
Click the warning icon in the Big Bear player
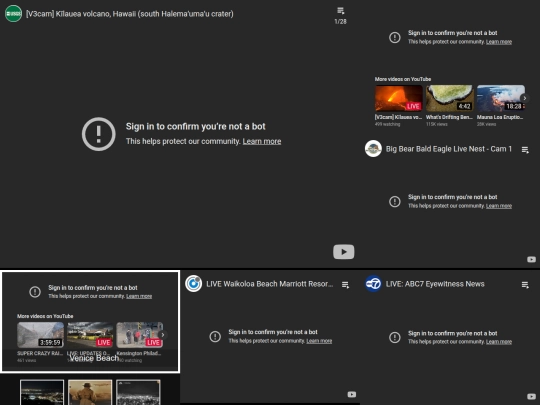pyautogui.click(x=395, y=201)
